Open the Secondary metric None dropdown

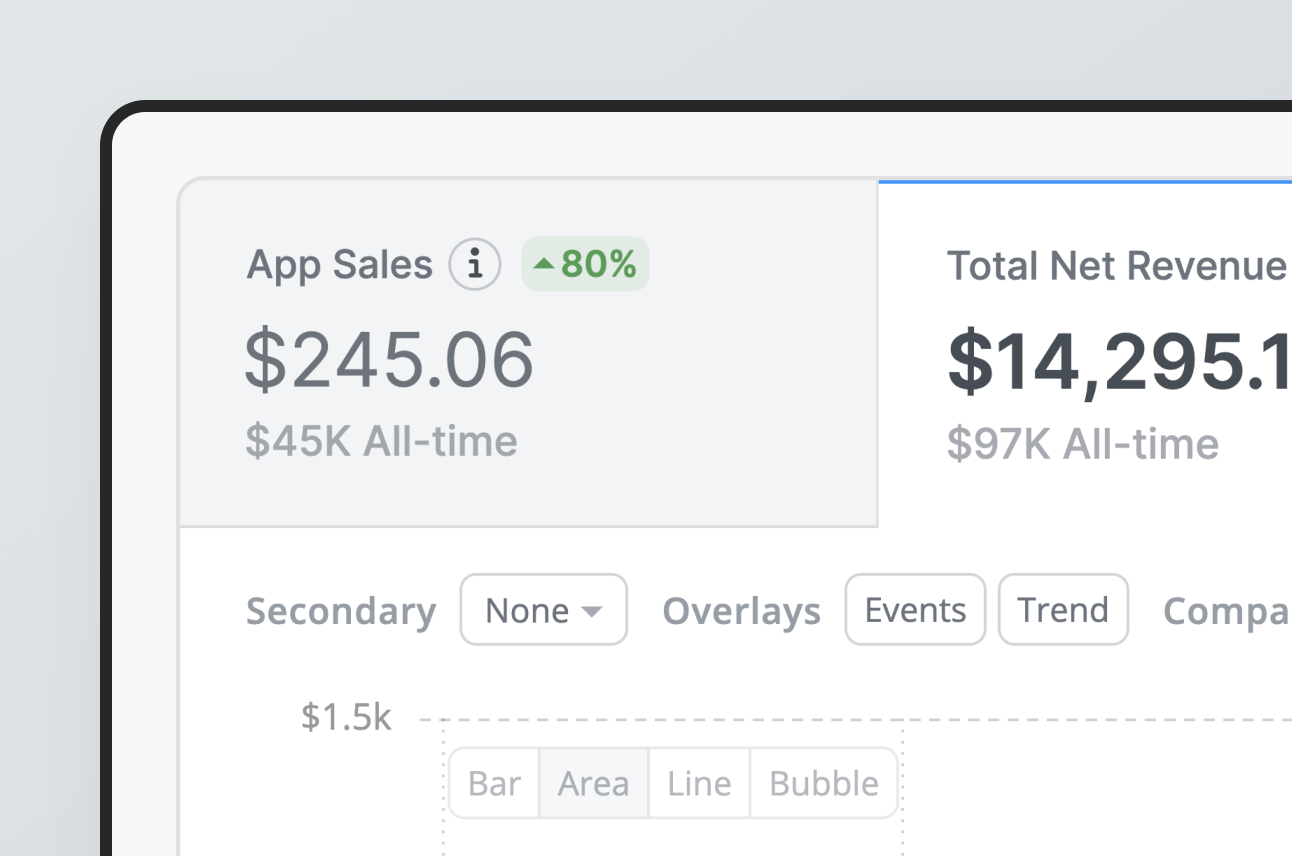coord(543,610)
